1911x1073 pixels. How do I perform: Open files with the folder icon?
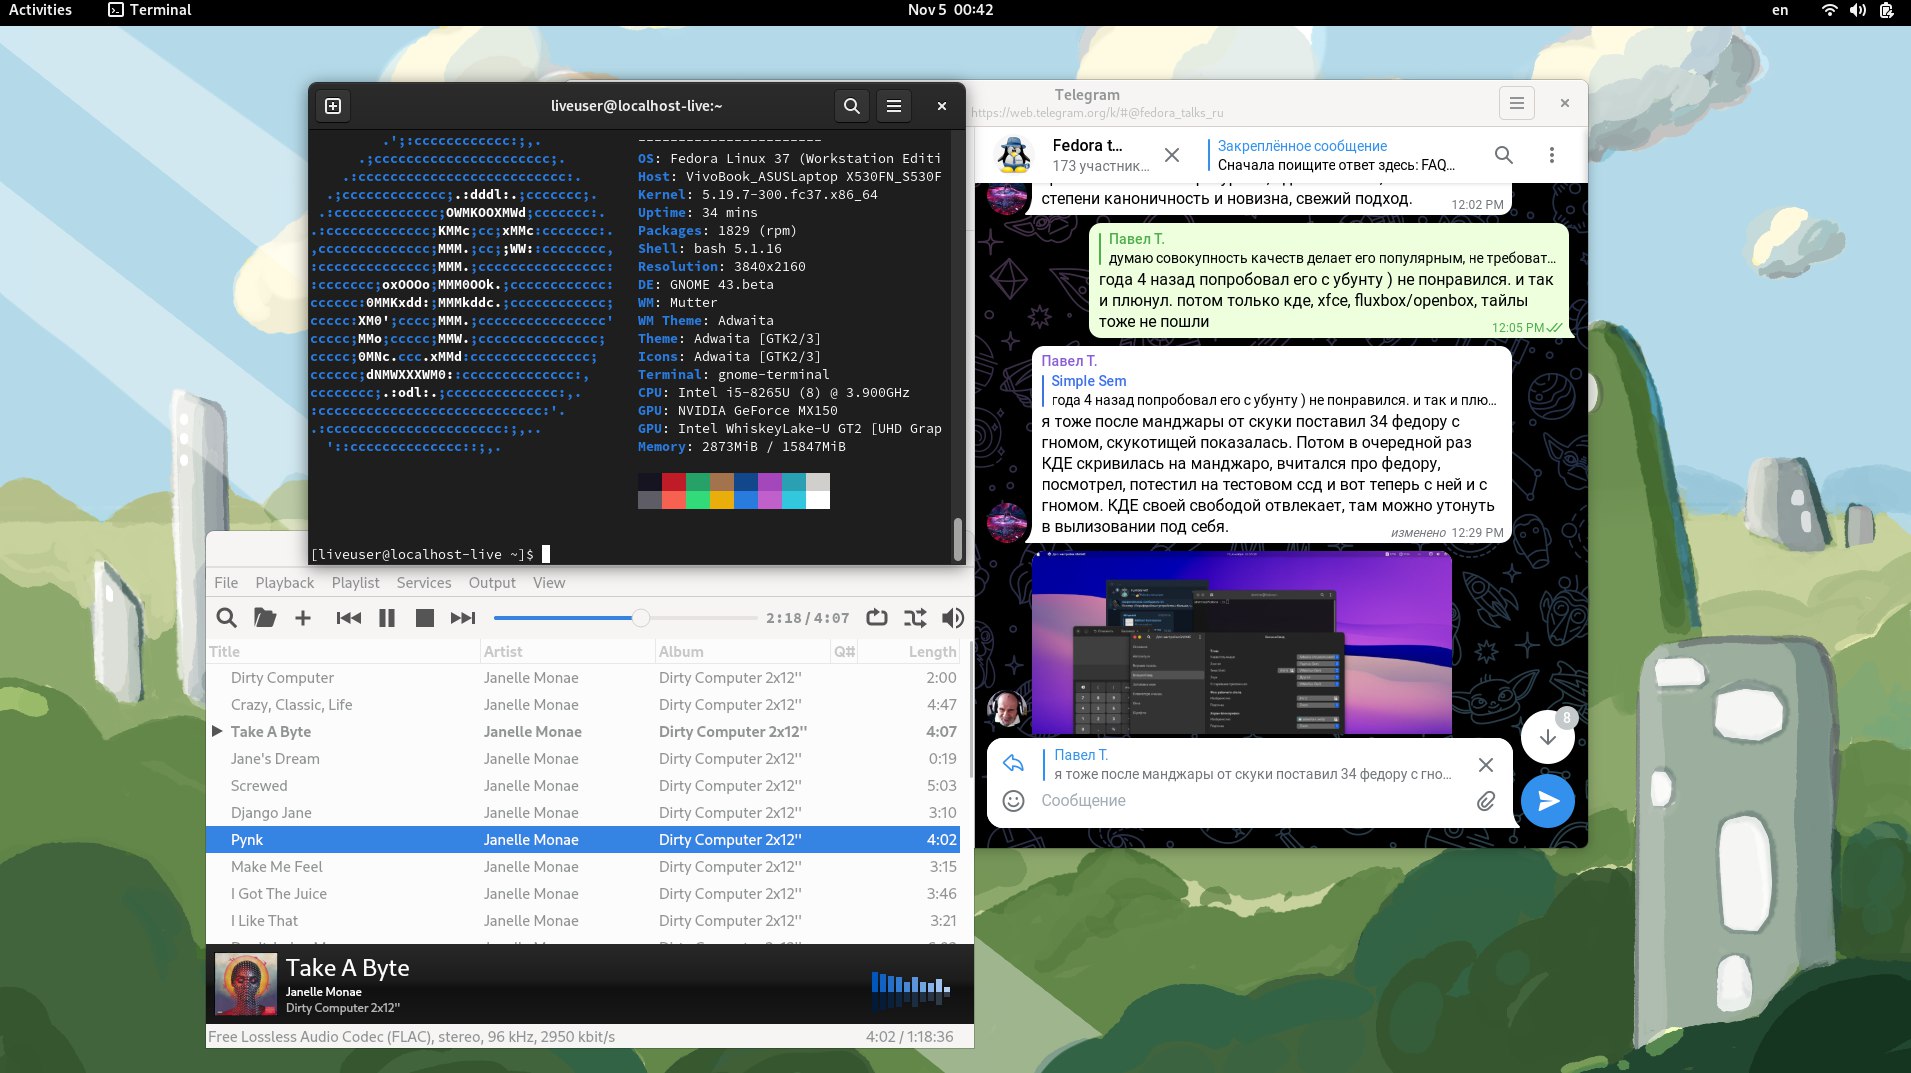pyautogui.click(x=265, y=618)
